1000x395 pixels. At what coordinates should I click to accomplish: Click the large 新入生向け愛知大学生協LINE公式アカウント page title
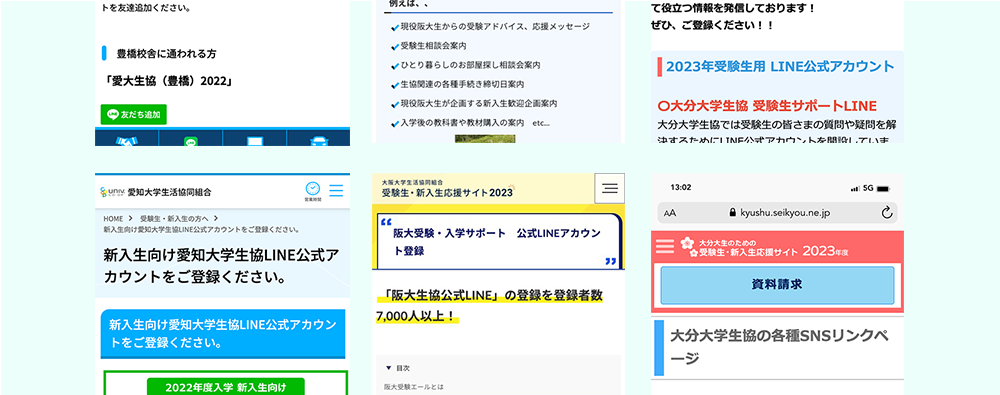click(221, 266)
